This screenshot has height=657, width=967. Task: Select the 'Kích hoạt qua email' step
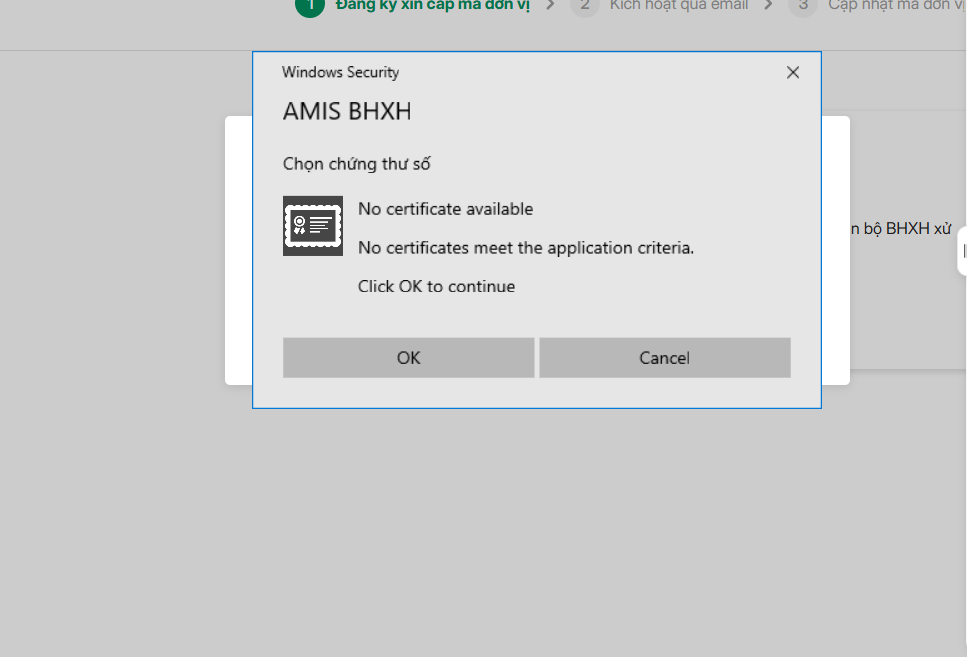tap(679, 6)
